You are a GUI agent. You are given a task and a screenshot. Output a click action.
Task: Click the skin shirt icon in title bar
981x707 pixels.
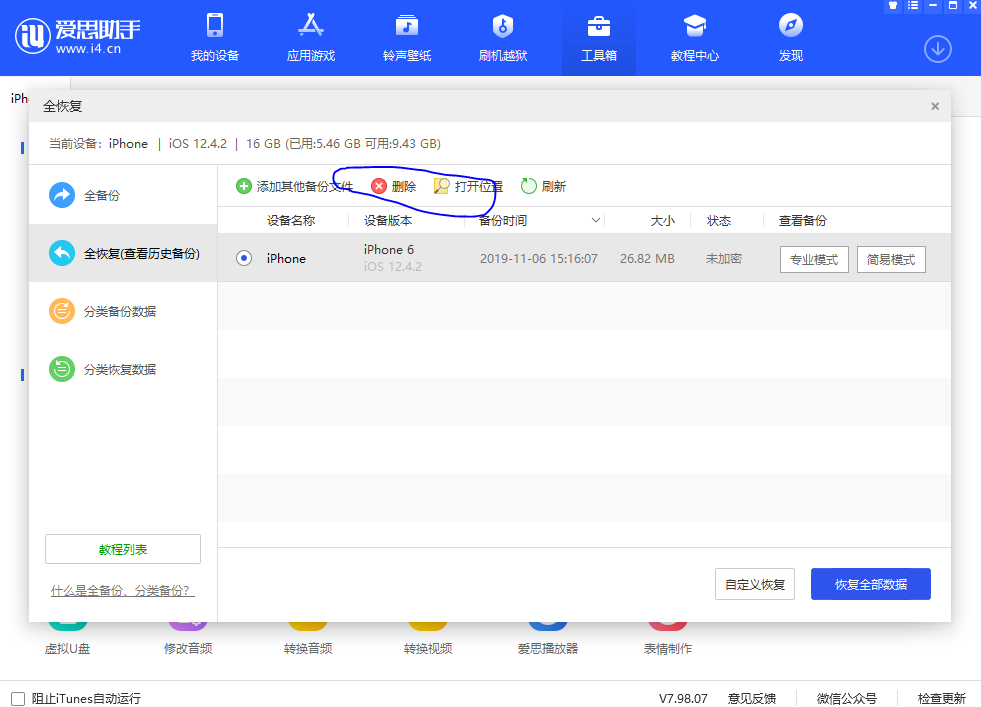click(x=893, y=5)
